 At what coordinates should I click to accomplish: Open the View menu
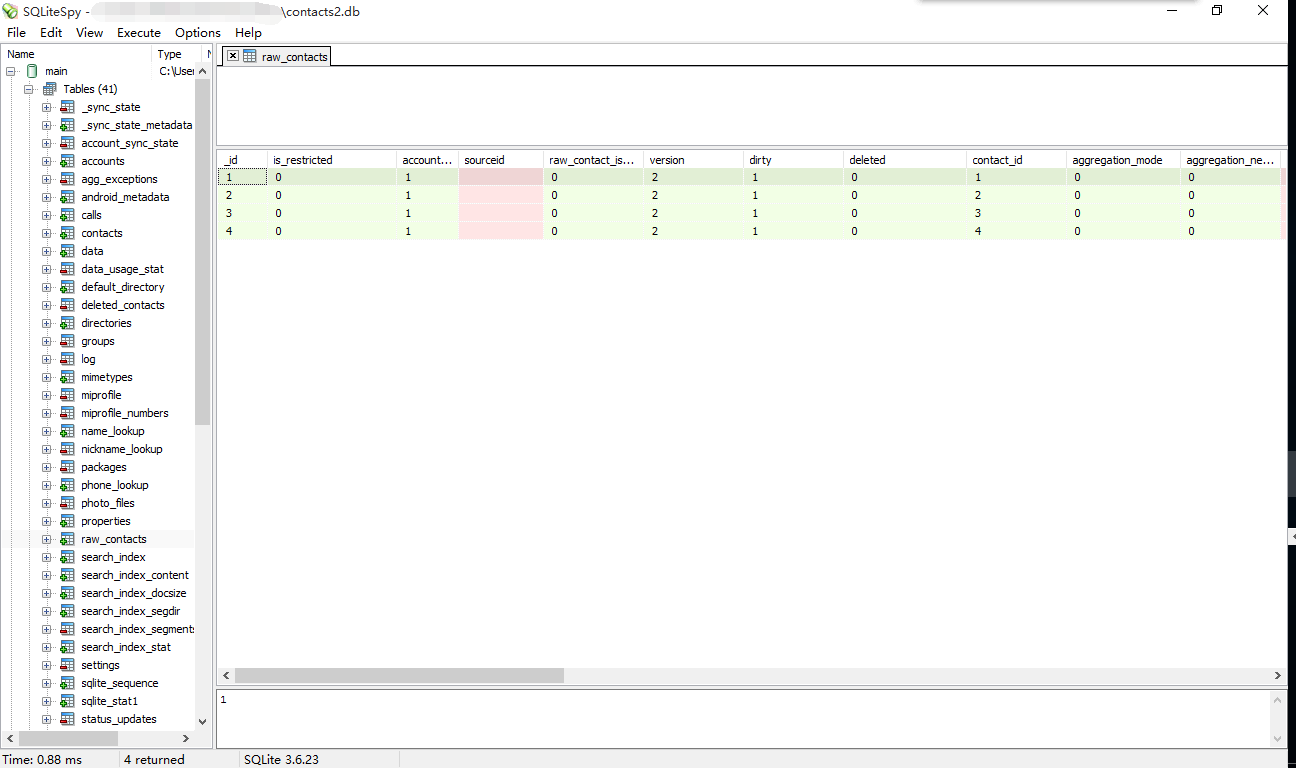tap(89, 33)
